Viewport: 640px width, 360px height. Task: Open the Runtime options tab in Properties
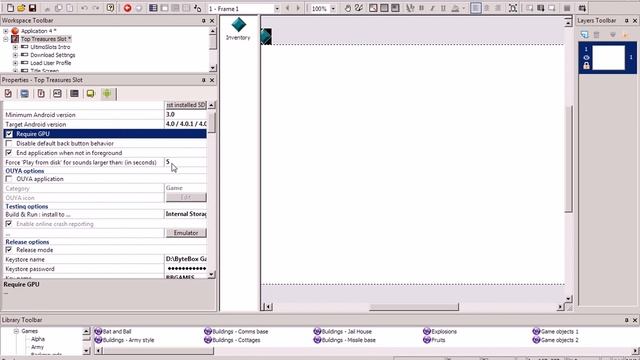(x=41, y=93)
